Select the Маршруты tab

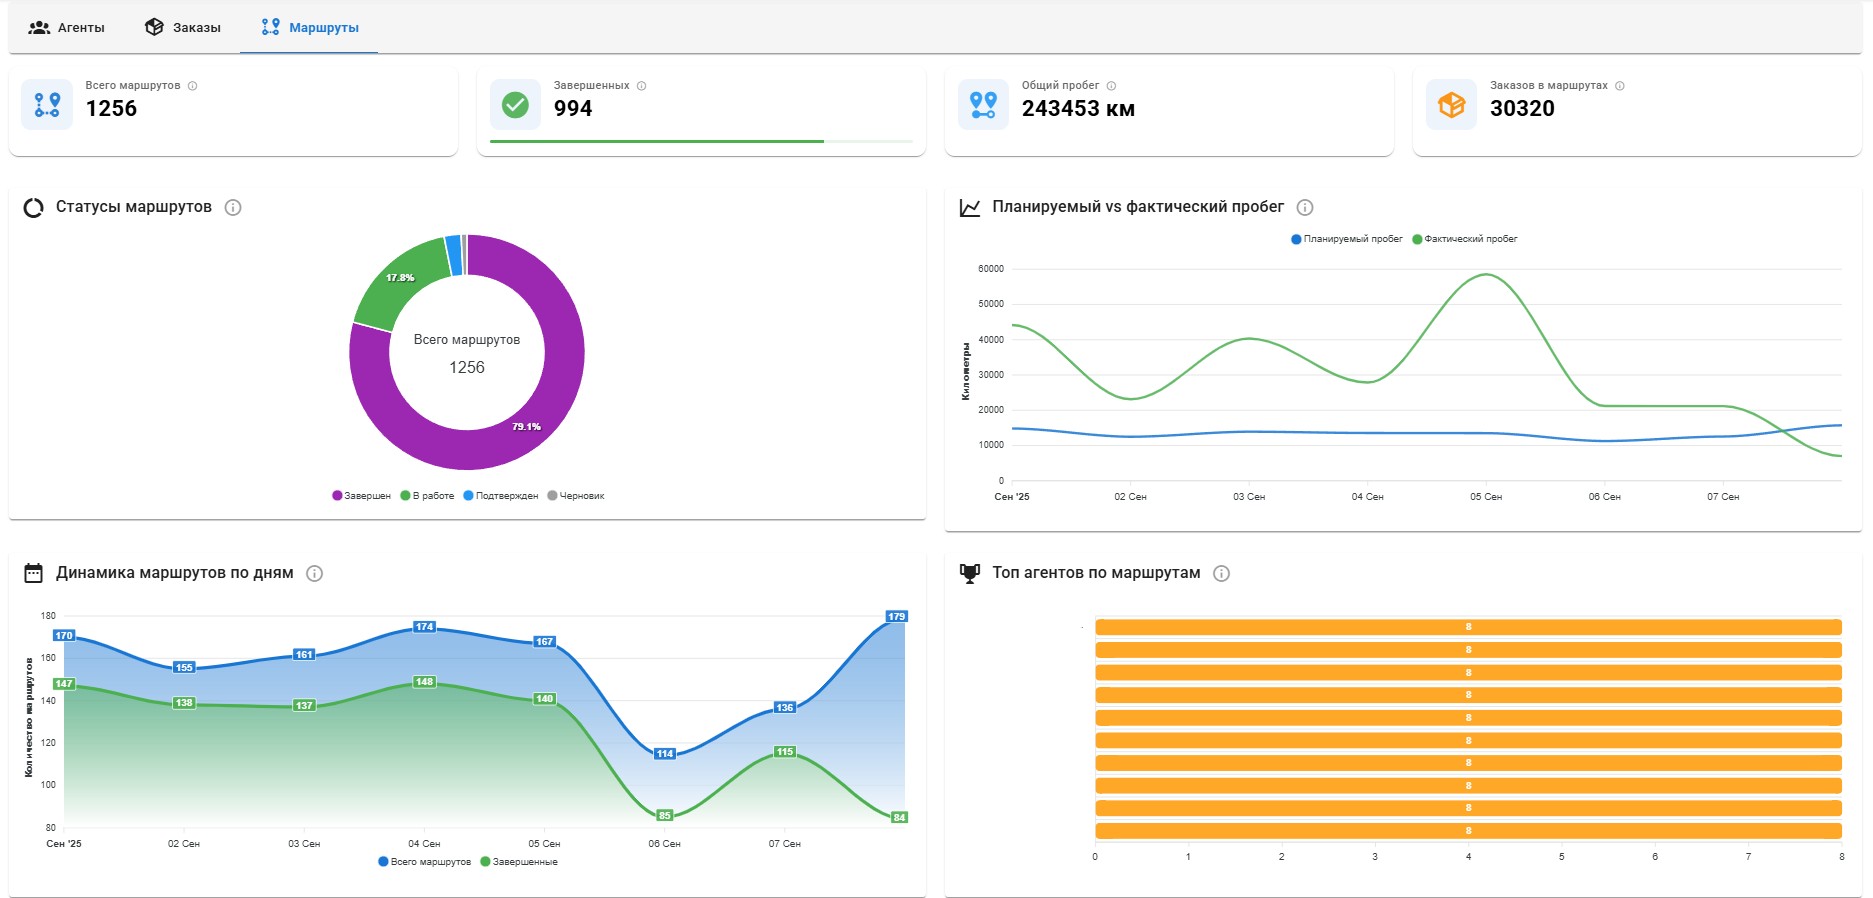tap(309, 27)
